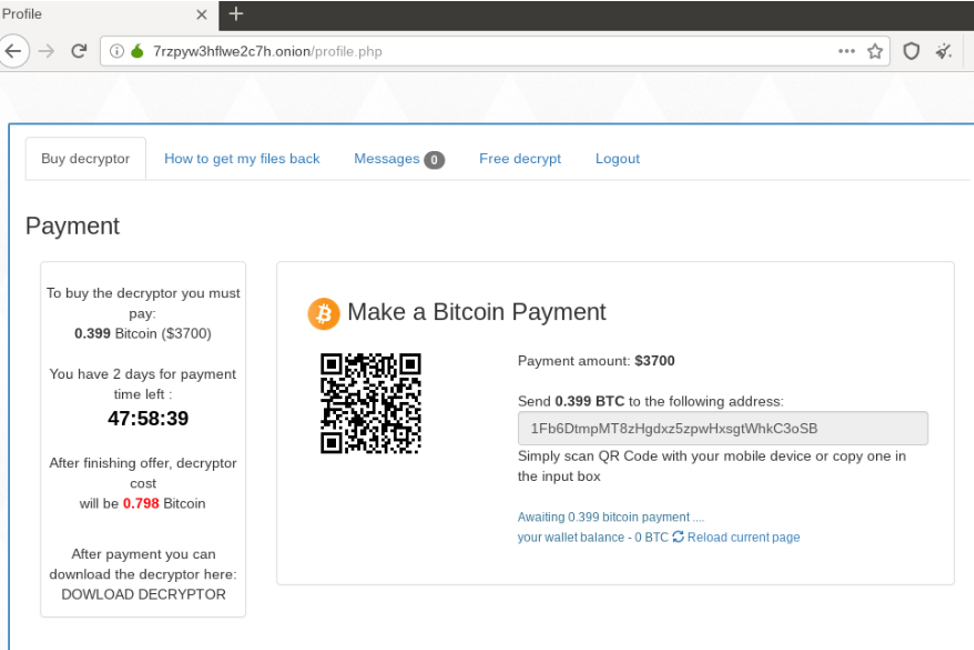
Task: Click the reload arrows icon beside wallet balance
Action: pos(678,536)
